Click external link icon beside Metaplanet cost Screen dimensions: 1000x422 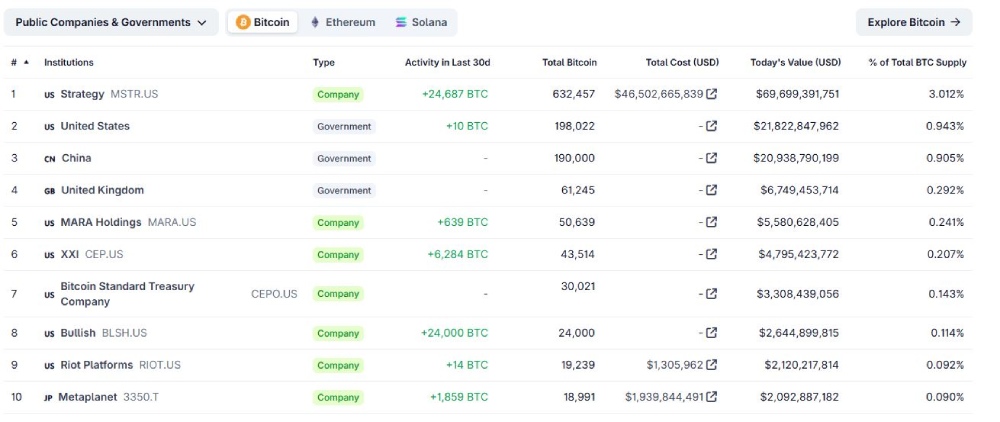[711, 397]
